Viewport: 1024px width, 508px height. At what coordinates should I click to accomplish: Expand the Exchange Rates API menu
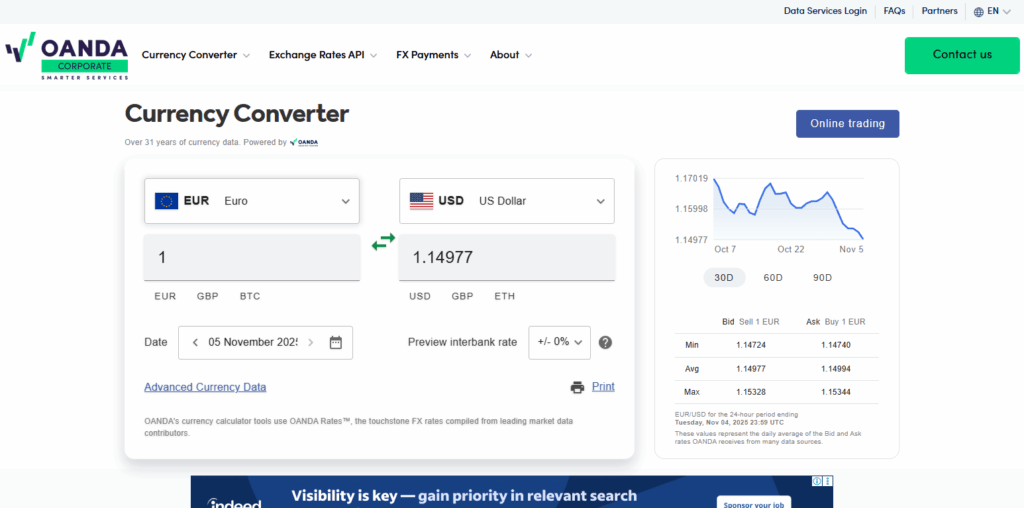pos(323,55)
